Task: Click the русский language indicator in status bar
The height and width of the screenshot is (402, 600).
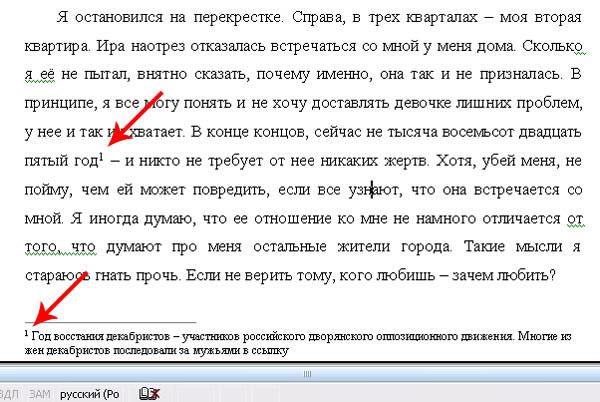Action: tap(90, 394)
